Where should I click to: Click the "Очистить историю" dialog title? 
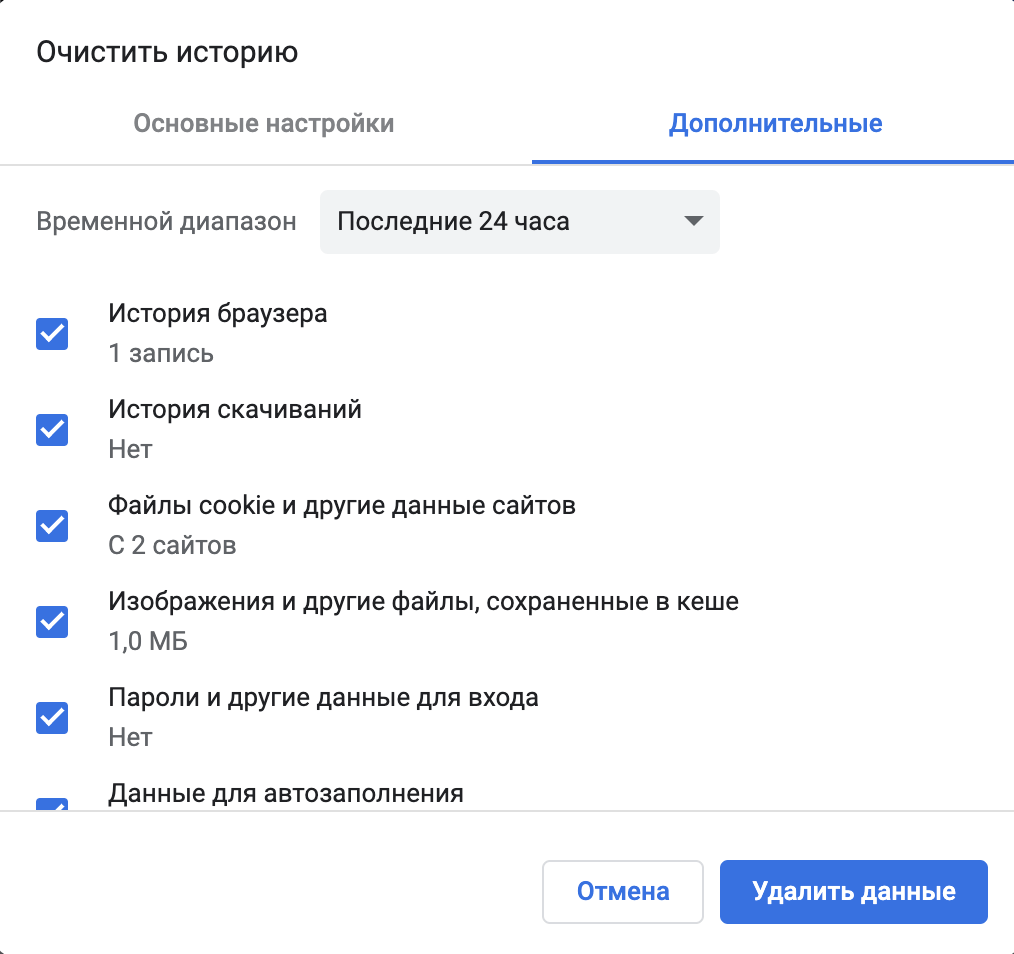pyautogui.click(x=168, y=52)
